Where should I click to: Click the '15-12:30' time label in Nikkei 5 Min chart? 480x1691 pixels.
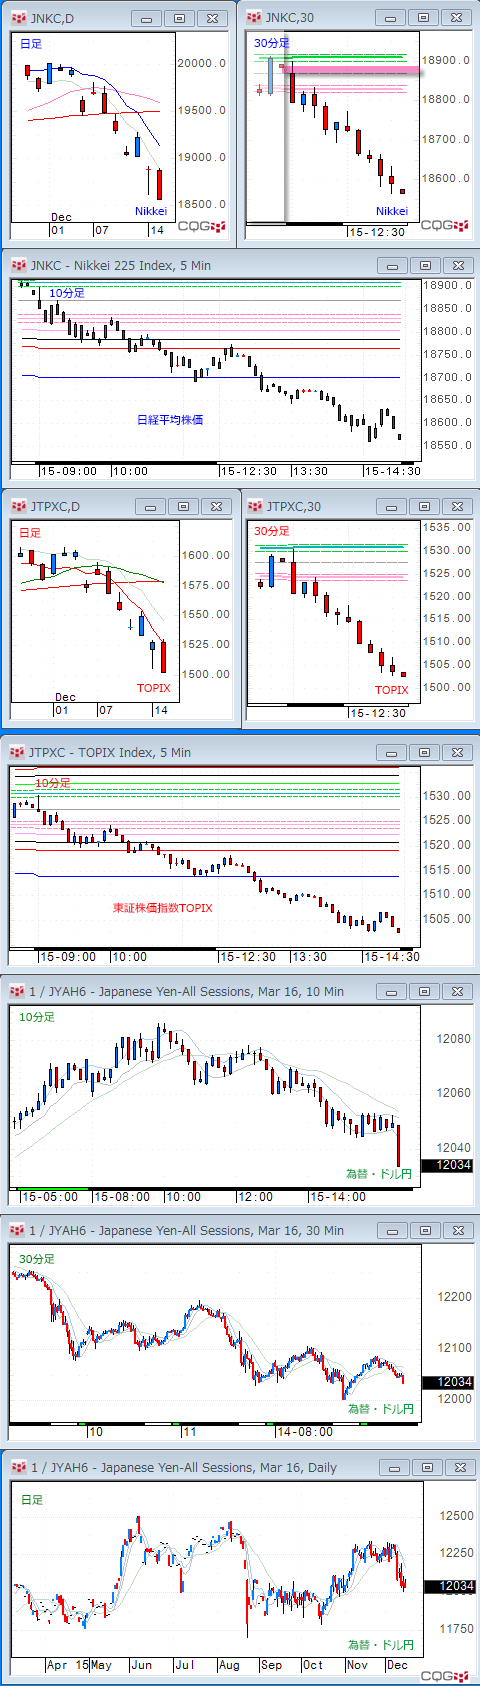pyautogui.click(x=248, y=471)
